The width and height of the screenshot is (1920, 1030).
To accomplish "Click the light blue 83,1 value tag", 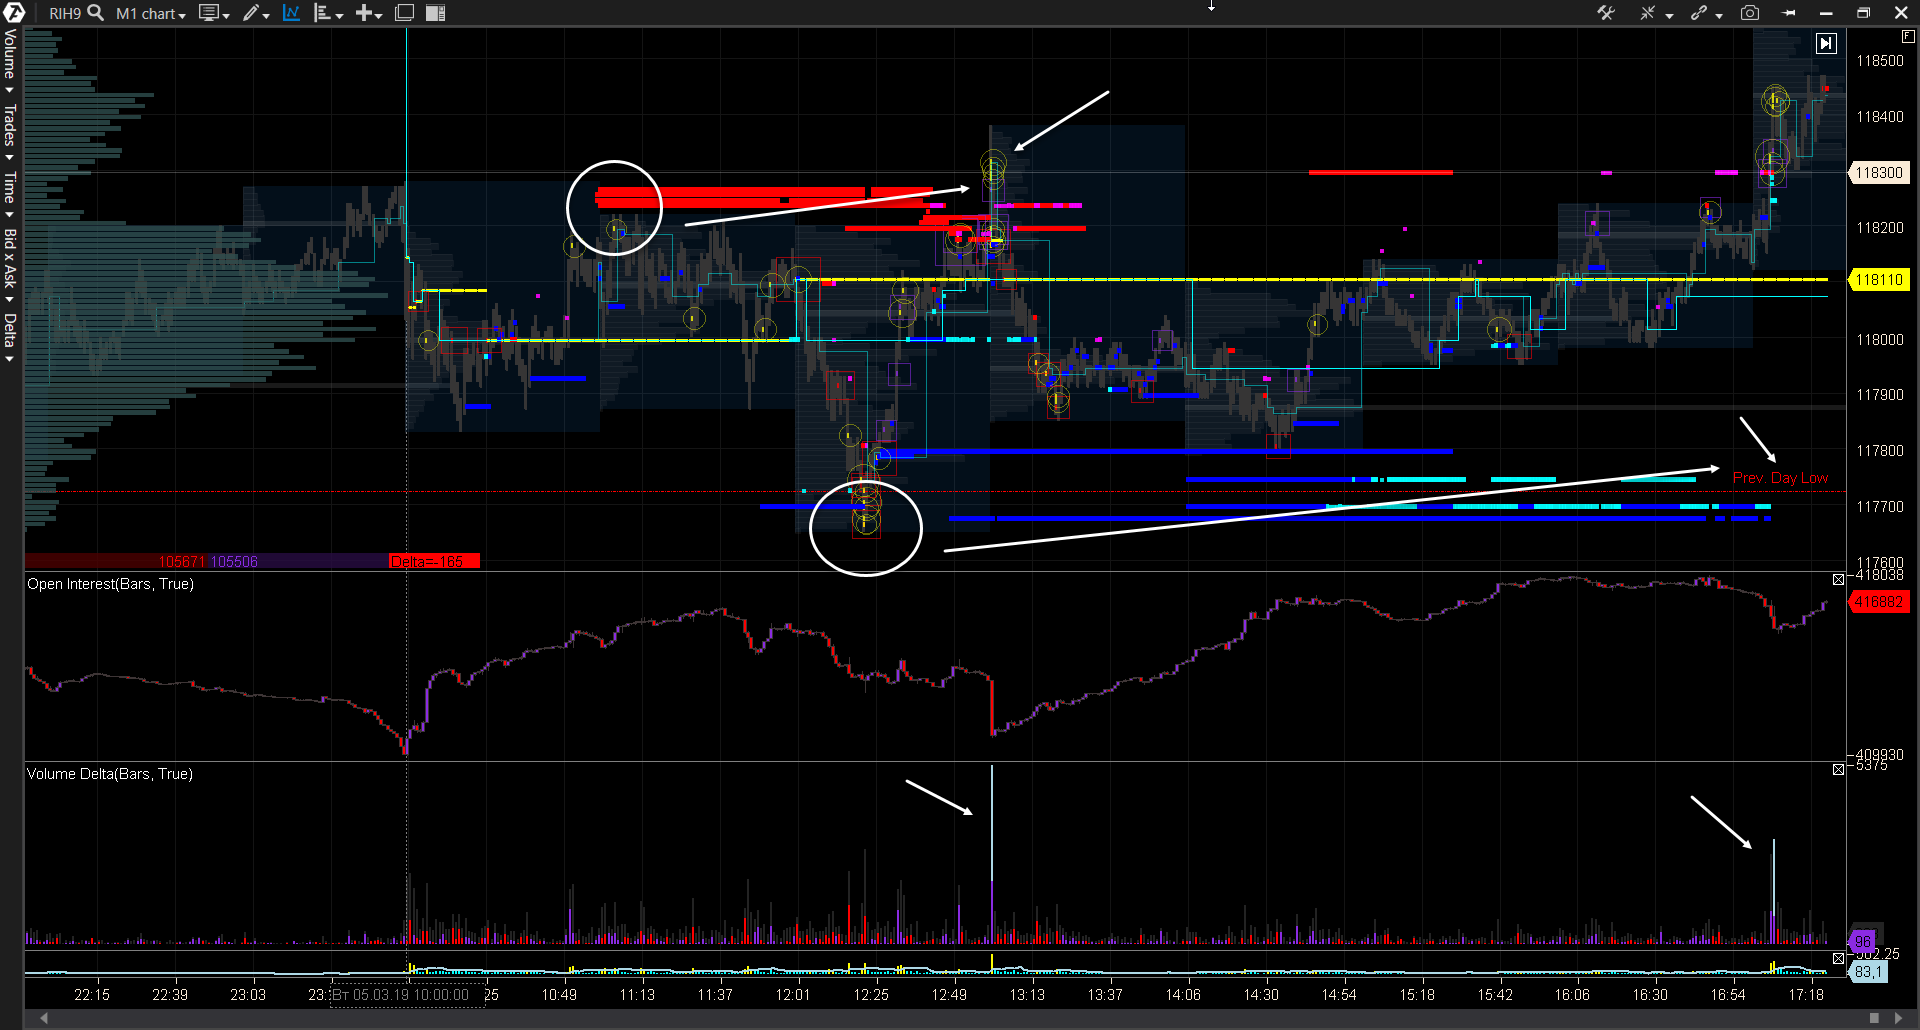I will tap(1868, 972).
